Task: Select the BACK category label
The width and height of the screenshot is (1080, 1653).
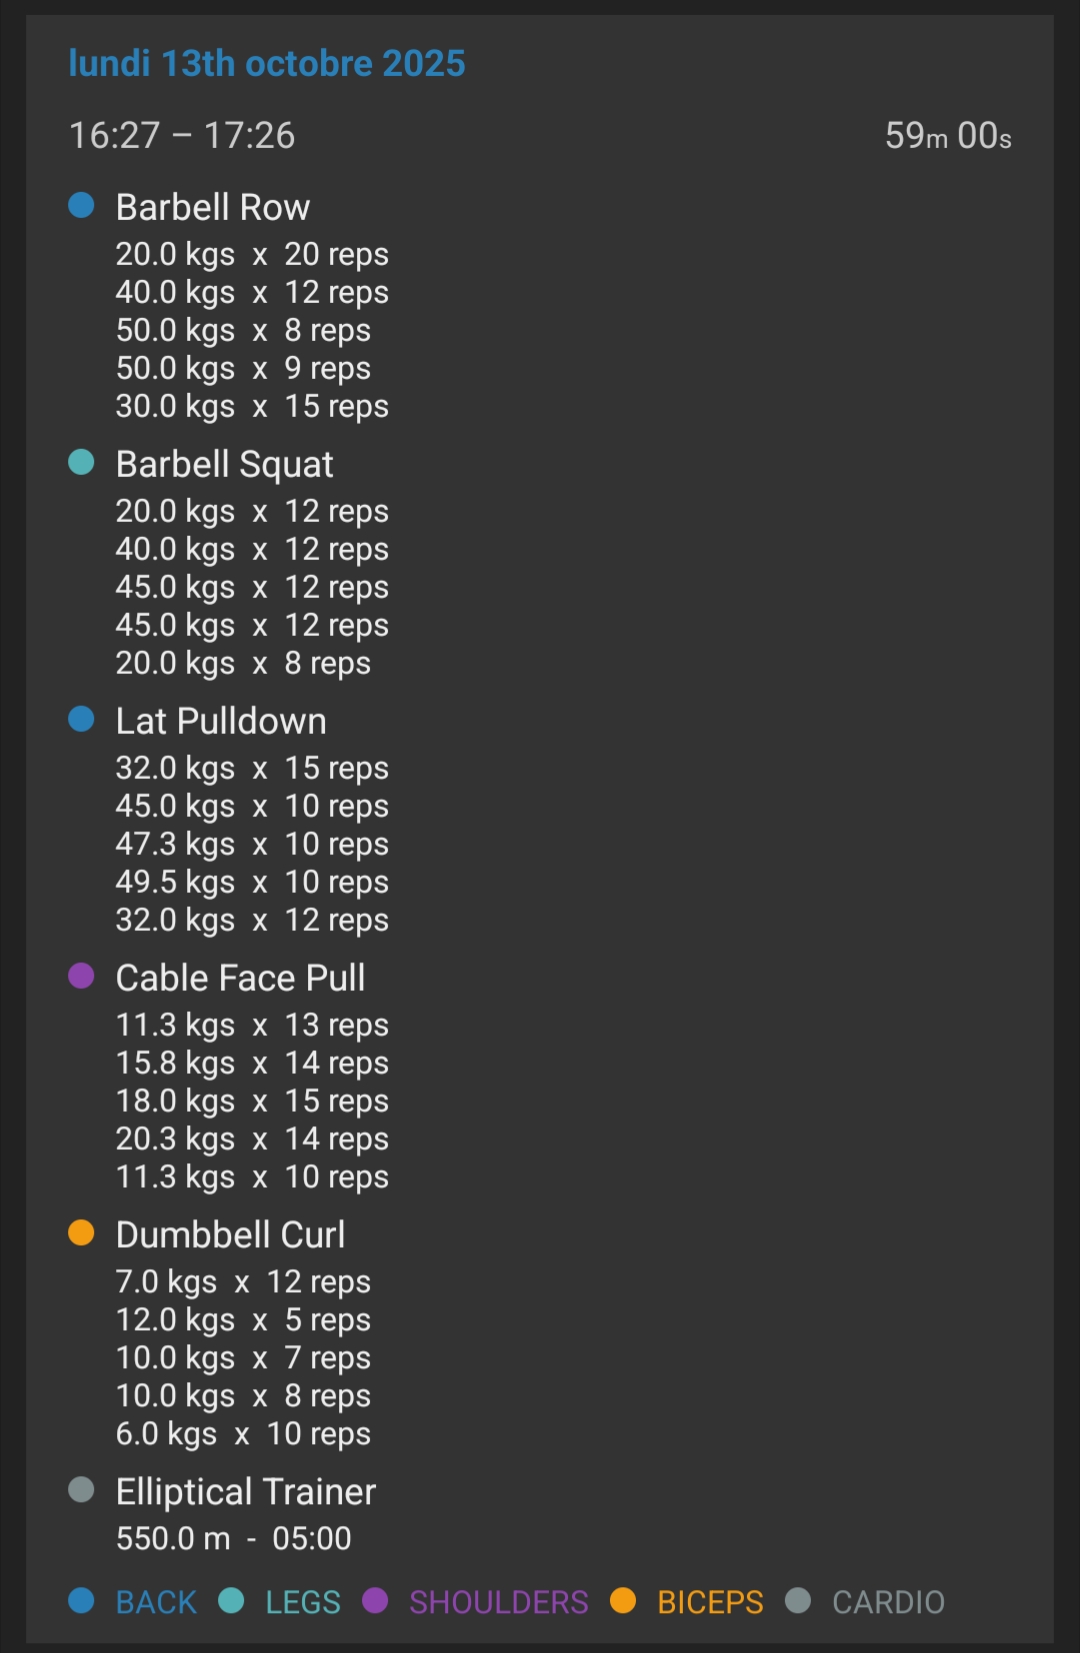Action: coord(156,1602)
